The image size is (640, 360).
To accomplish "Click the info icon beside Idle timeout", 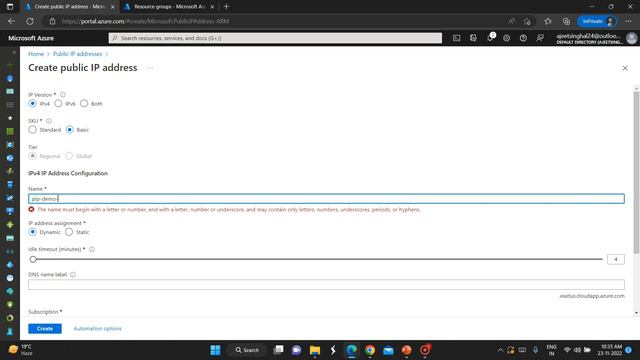I will coord(92,249).
